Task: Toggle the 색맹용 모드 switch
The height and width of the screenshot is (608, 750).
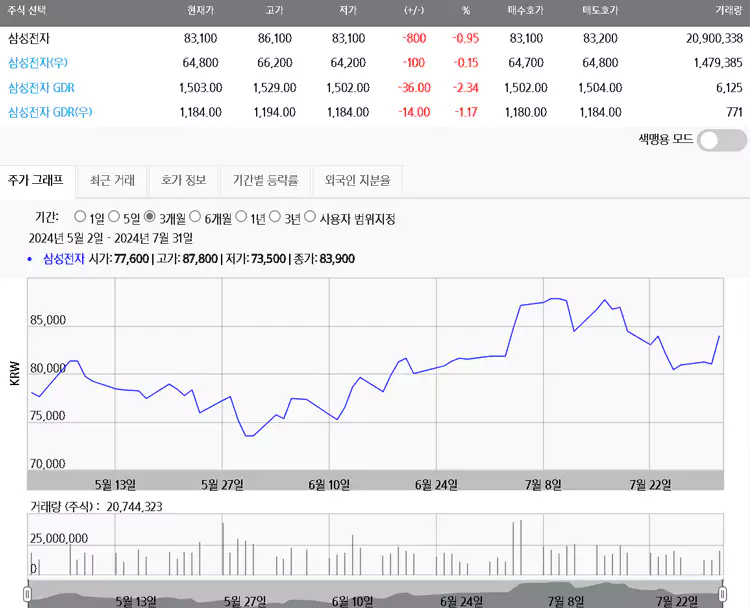Action: 722,140
